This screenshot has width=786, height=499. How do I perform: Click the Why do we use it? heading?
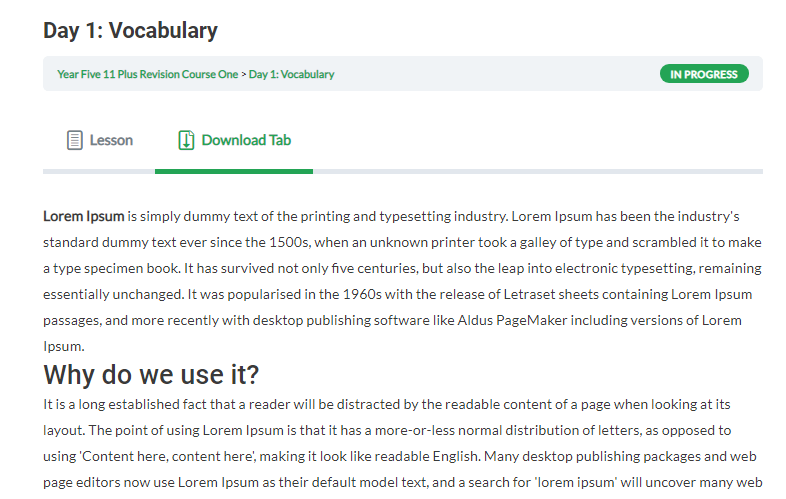click(x=151, y=375)
